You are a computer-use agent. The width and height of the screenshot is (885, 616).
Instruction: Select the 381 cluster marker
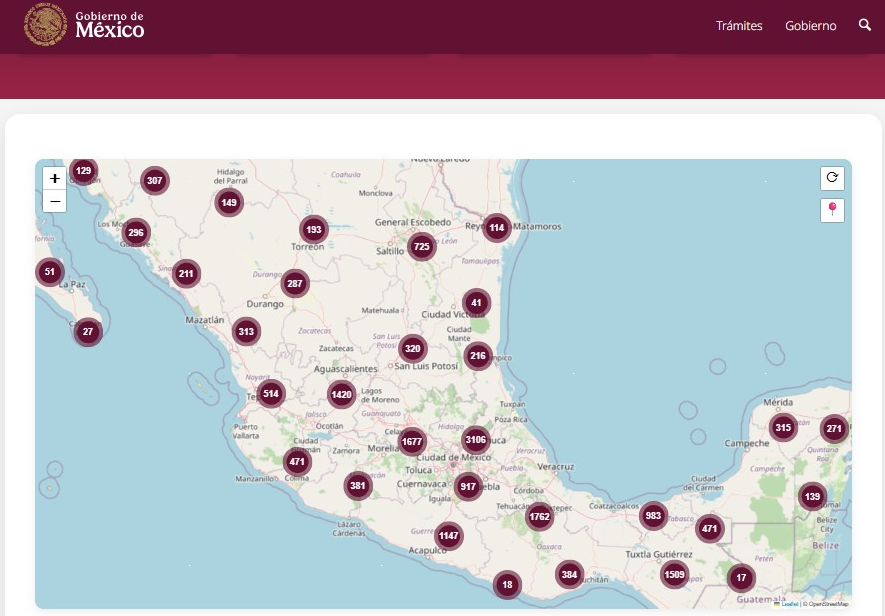(x=358, y=486)
